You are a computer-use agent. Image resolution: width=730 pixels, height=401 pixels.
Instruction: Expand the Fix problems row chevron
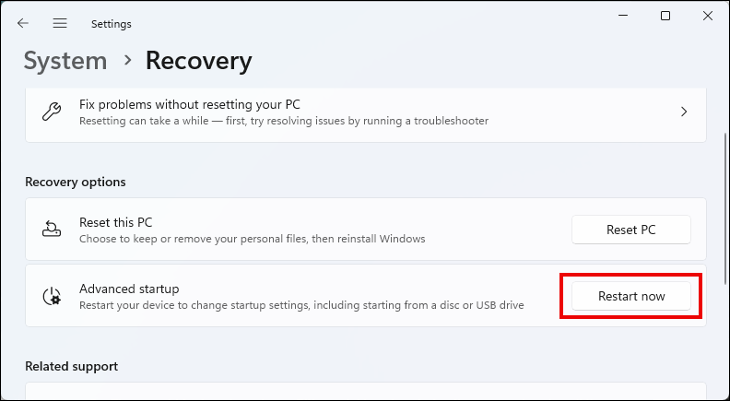pos(684,112)
